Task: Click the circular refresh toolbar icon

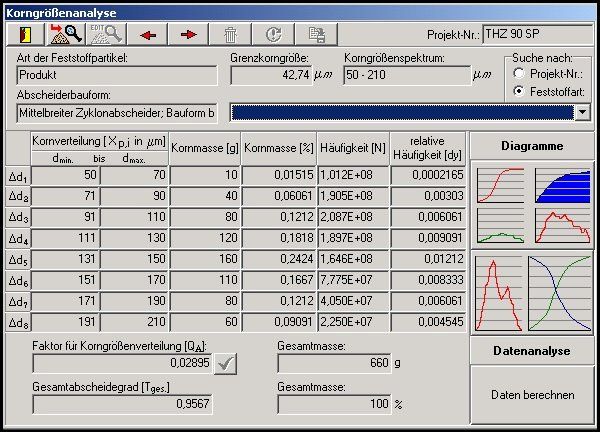Action: click(273, 34)
